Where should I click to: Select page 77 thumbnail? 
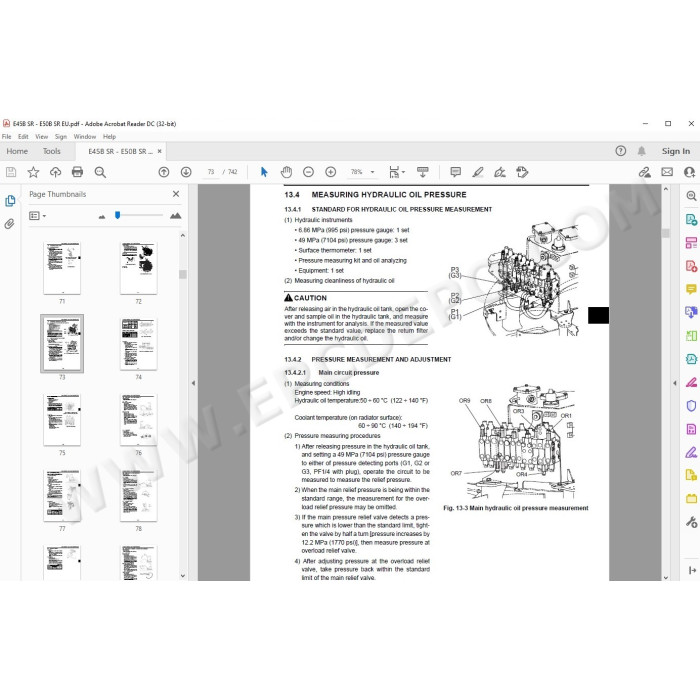click(62, 496)
